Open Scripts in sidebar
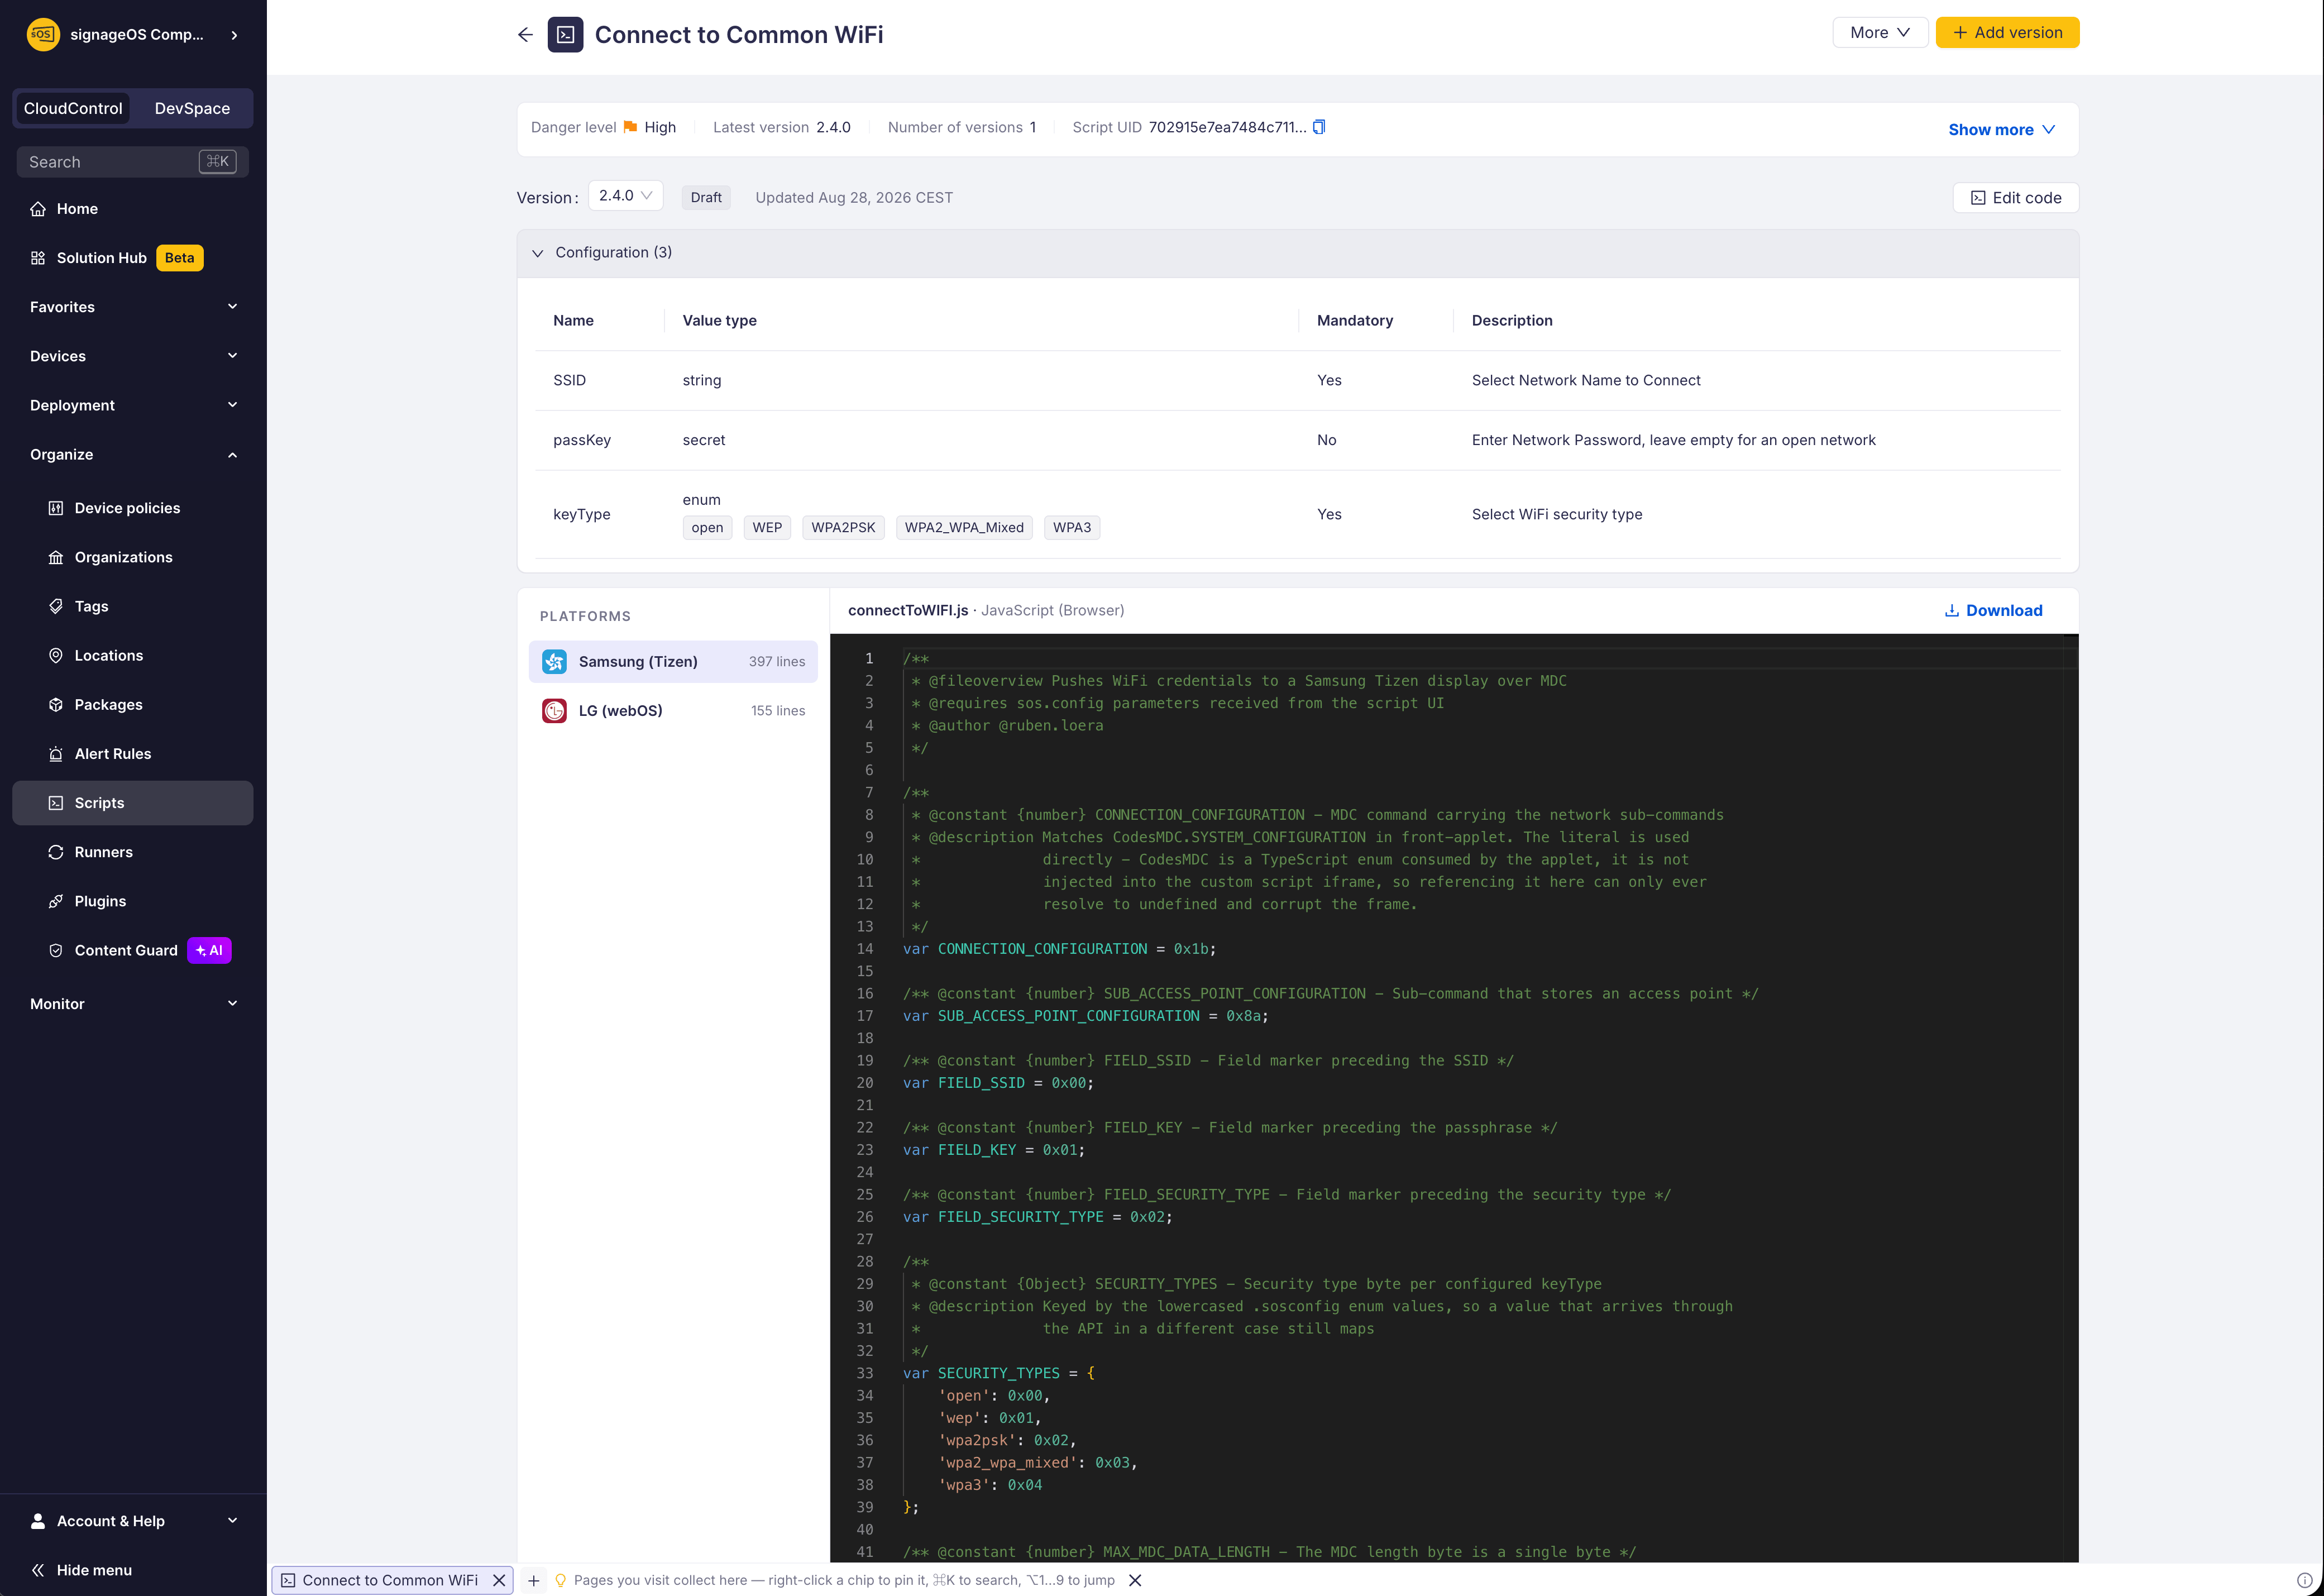Image resolution: width=2324 pixels, height=1596 pixels. point(132,803)
